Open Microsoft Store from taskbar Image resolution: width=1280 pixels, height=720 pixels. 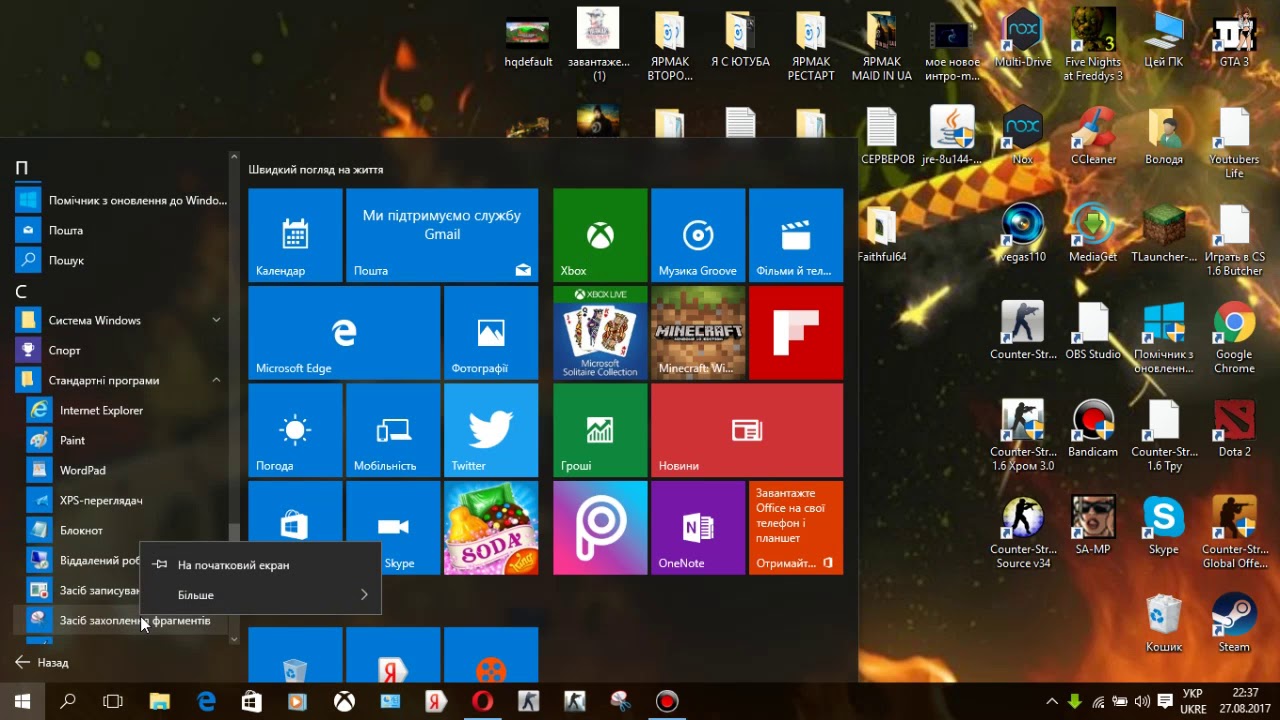click(x=252, y=702)
